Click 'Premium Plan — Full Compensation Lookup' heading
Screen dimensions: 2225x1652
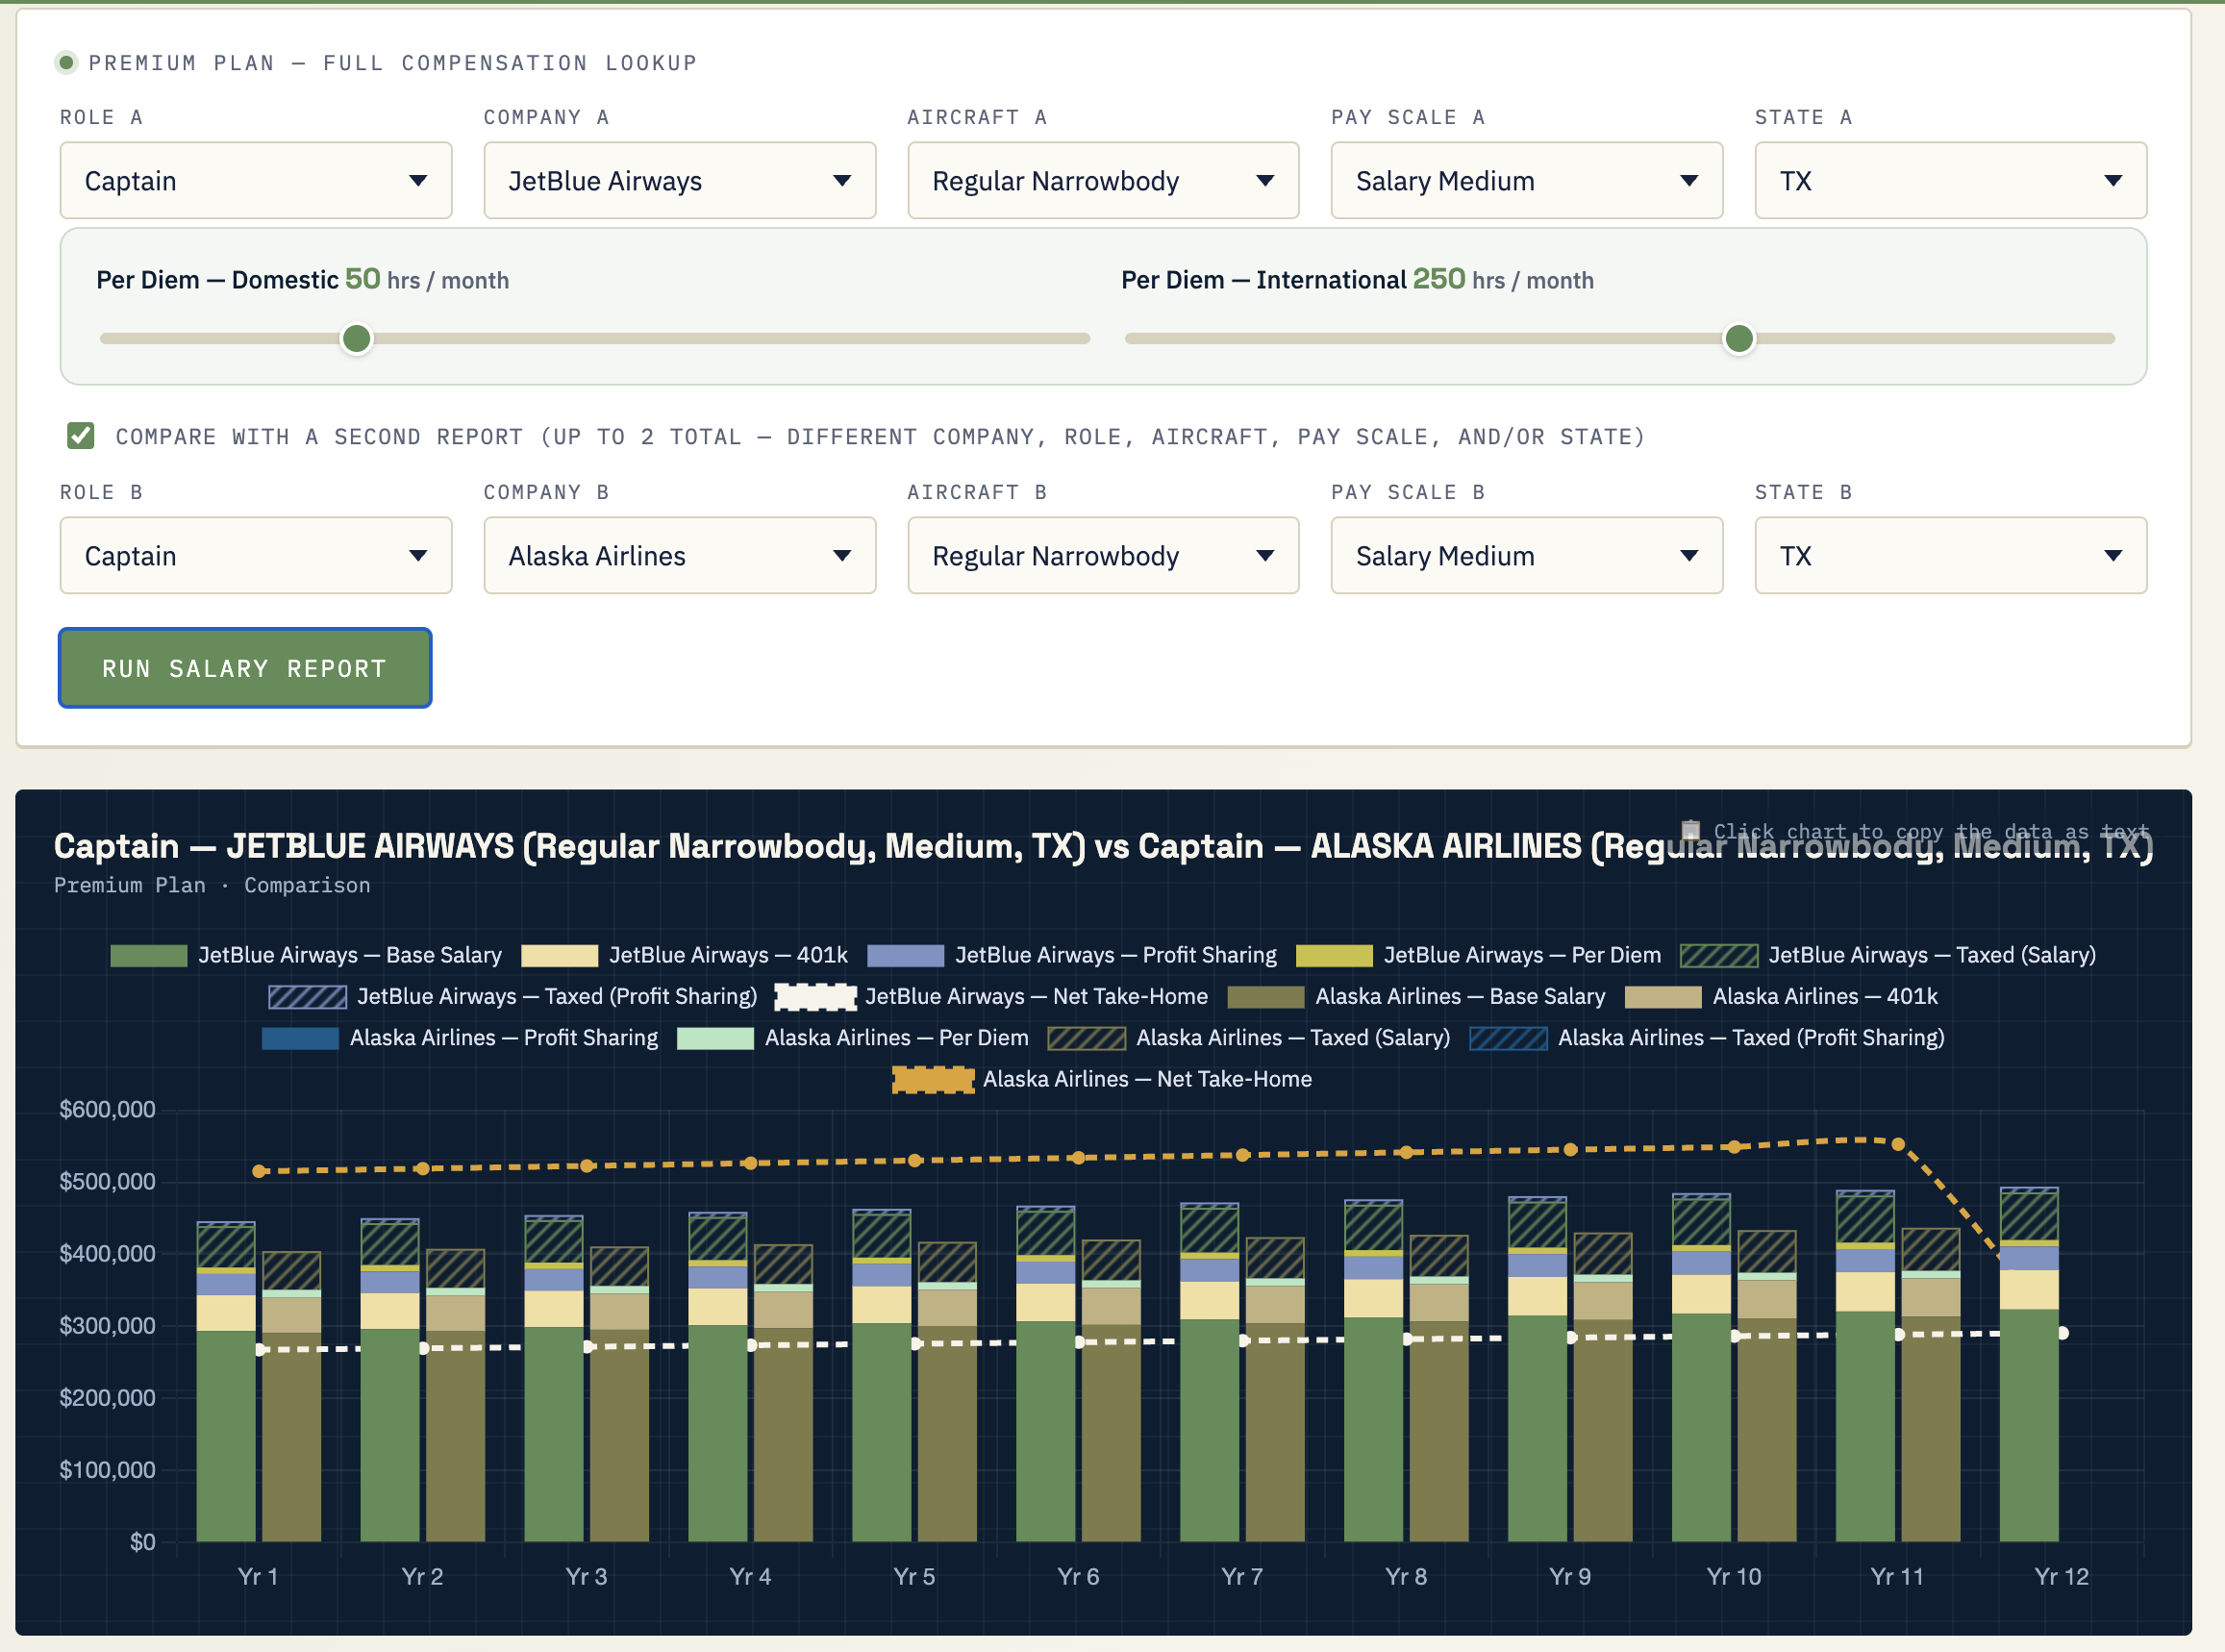tap(393, 63)
